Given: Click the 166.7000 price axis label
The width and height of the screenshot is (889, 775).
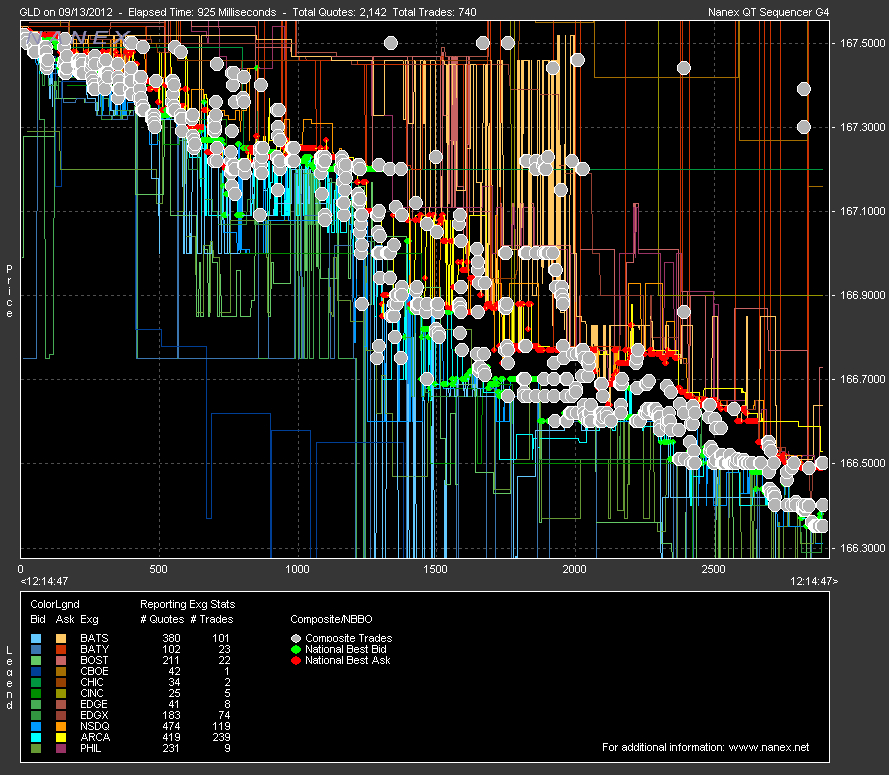Looking at the screenshot, I should pyautogui.click(x=862, y=379).
